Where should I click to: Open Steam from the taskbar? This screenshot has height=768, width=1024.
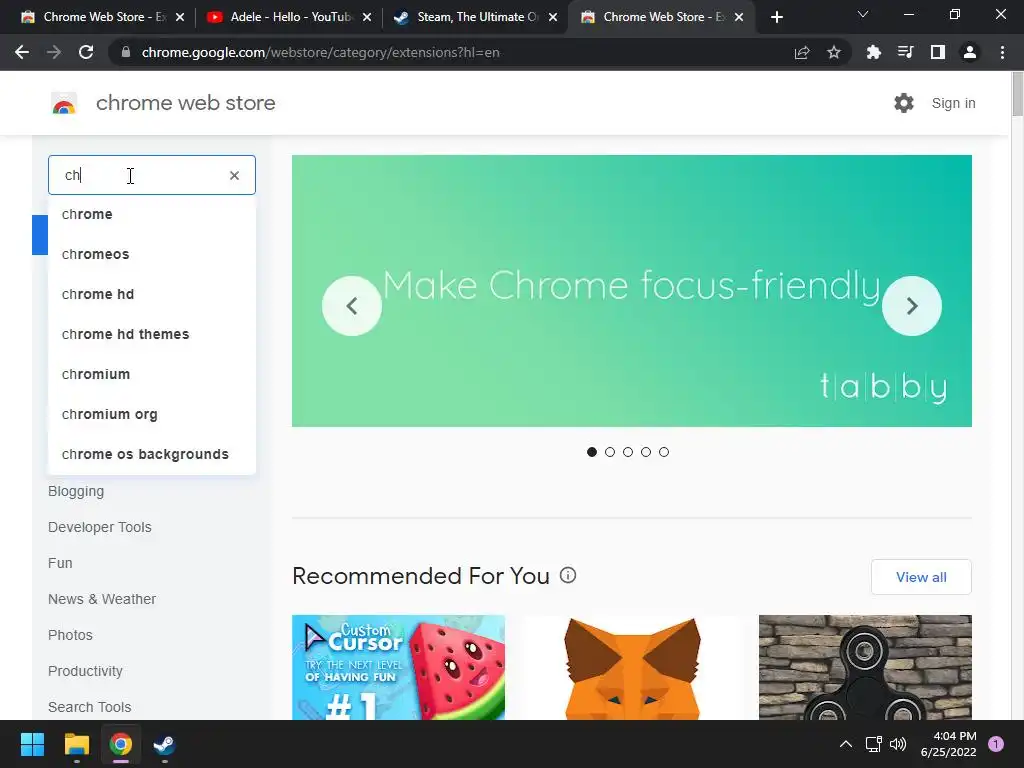tap(164, 744)
